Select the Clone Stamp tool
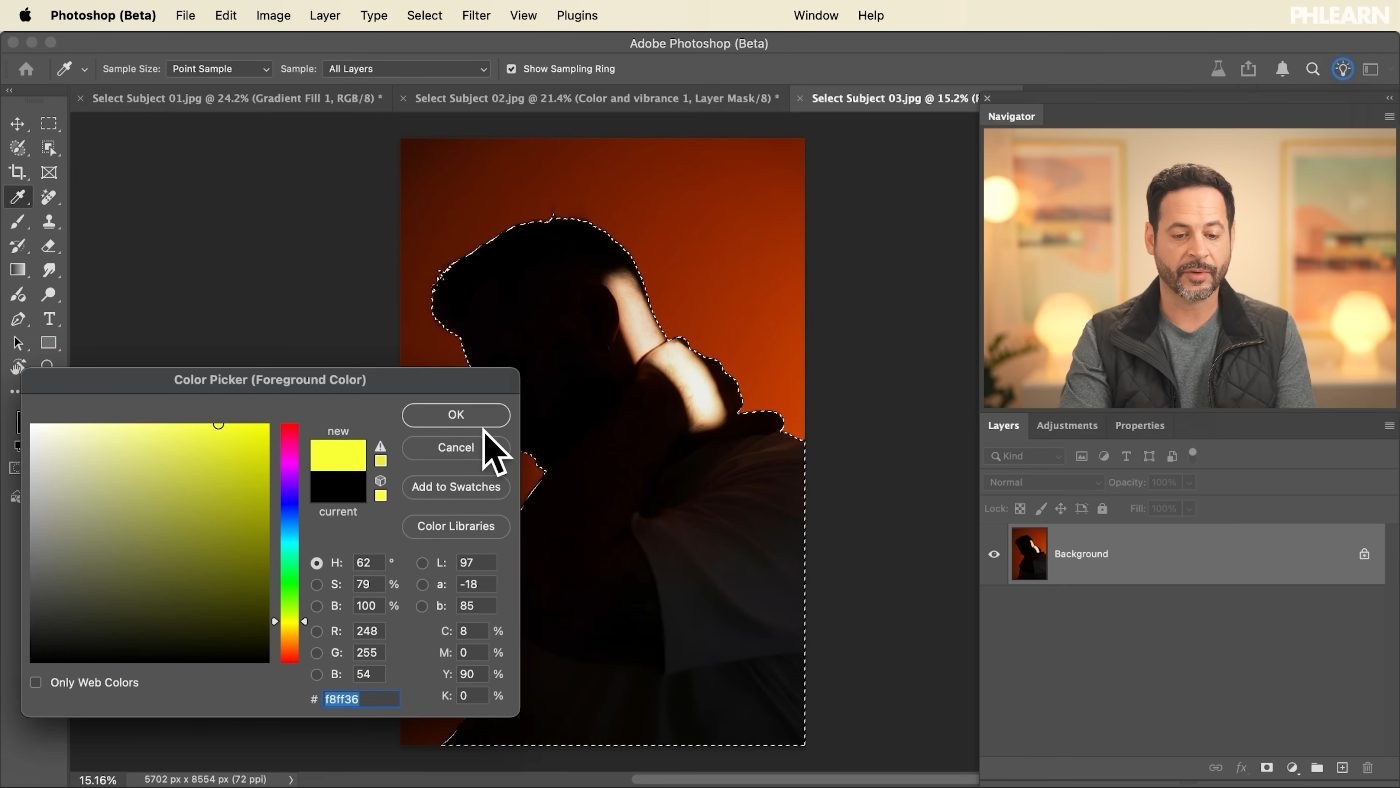The image size is (1400, 788). [x=49, y=222]
